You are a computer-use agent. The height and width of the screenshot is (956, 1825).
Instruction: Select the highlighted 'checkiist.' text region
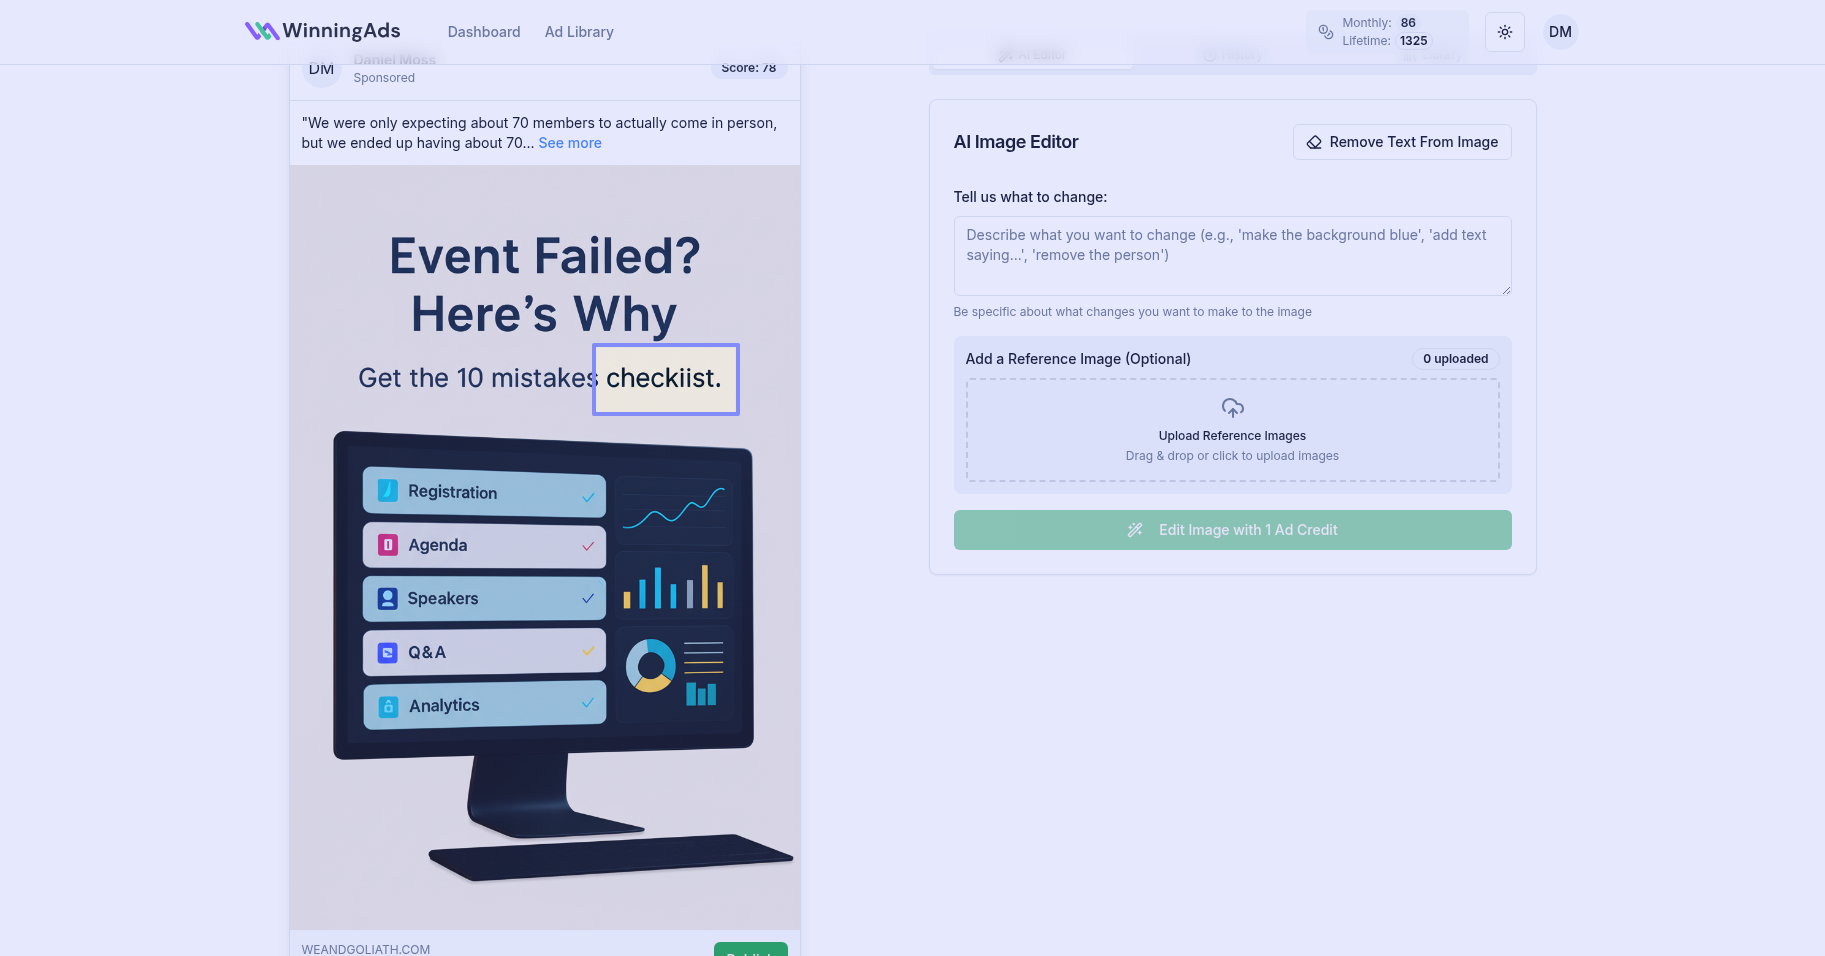coord(666,379)
